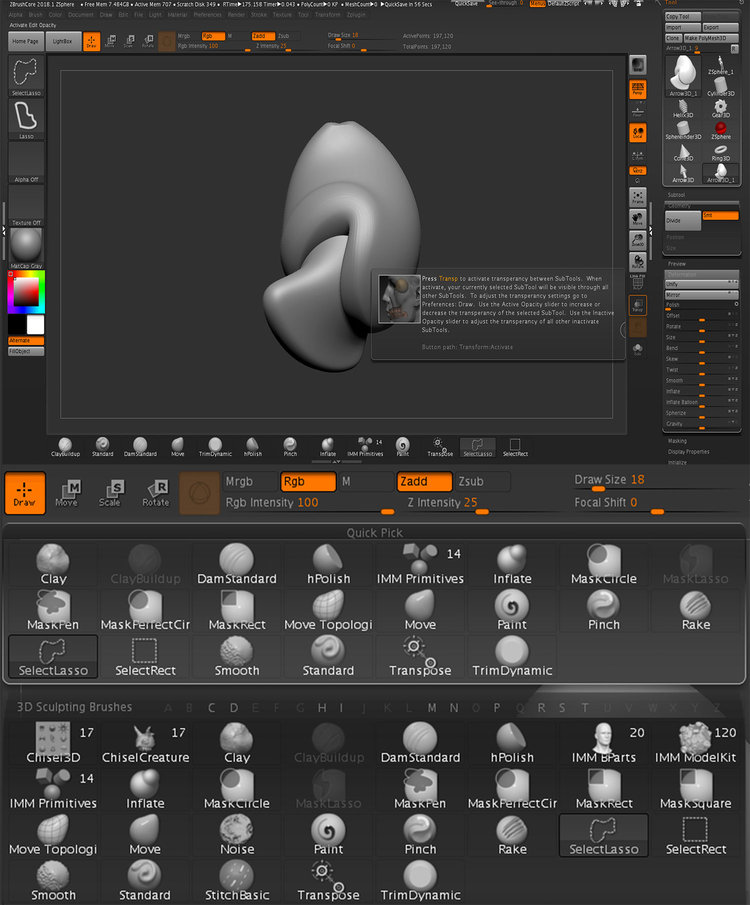Select the red ZSphere tool
The image size is (750, 905).
click(x=721, y=130)
